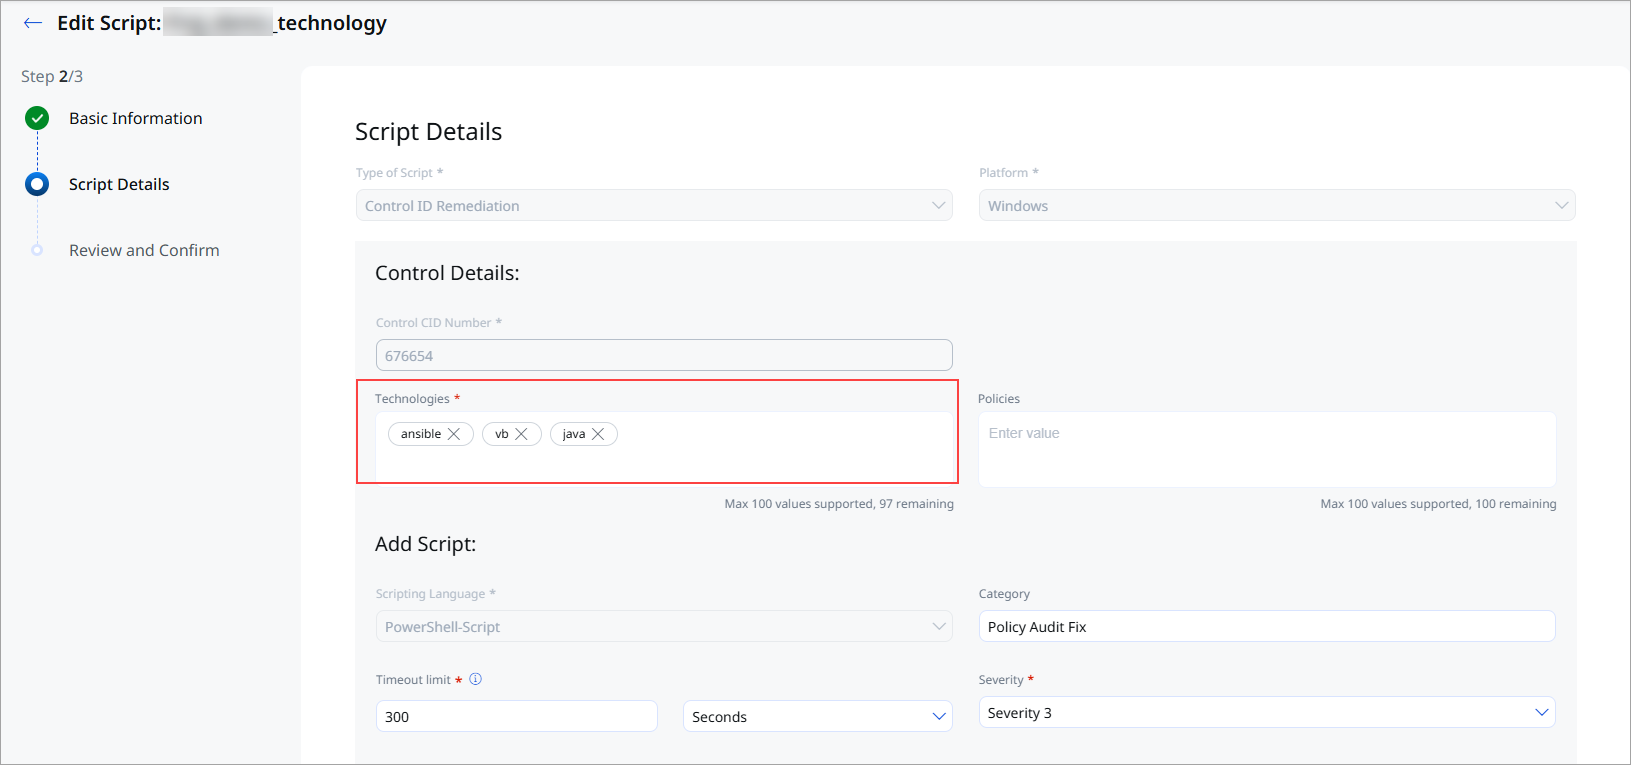Remove the ansible technology tag

(454, 434)
